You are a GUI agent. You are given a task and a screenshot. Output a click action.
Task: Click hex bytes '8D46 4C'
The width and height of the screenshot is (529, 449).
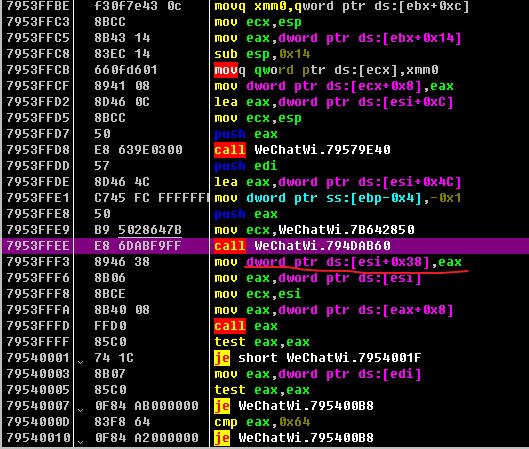122,182
